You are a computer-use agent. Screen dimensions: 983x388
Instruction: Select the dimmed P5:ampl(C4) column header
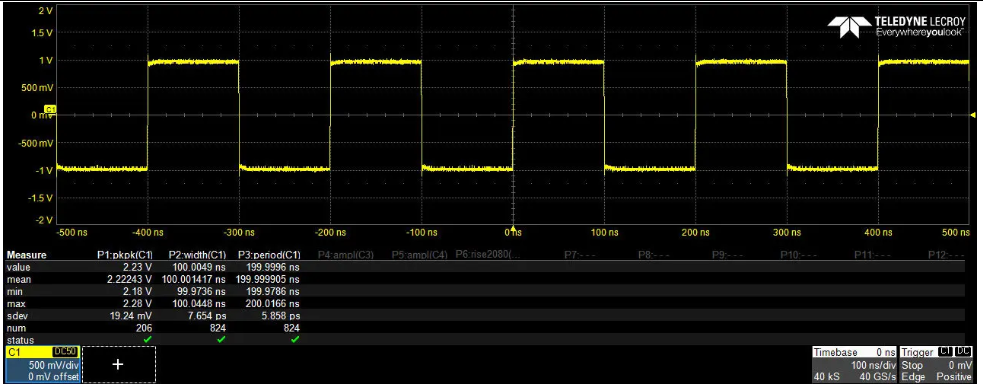coord(419,256)
